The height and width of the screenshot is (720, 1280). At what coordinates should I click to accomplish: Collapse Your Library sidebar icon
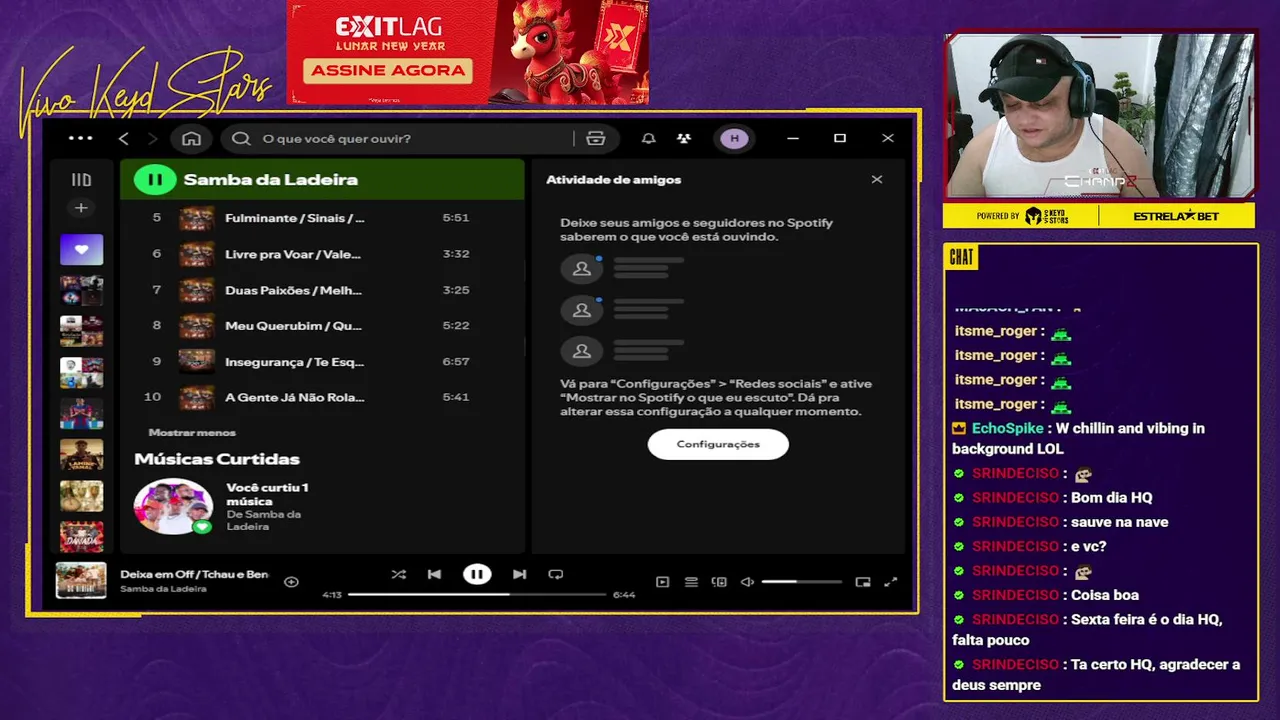click(81, 180)
